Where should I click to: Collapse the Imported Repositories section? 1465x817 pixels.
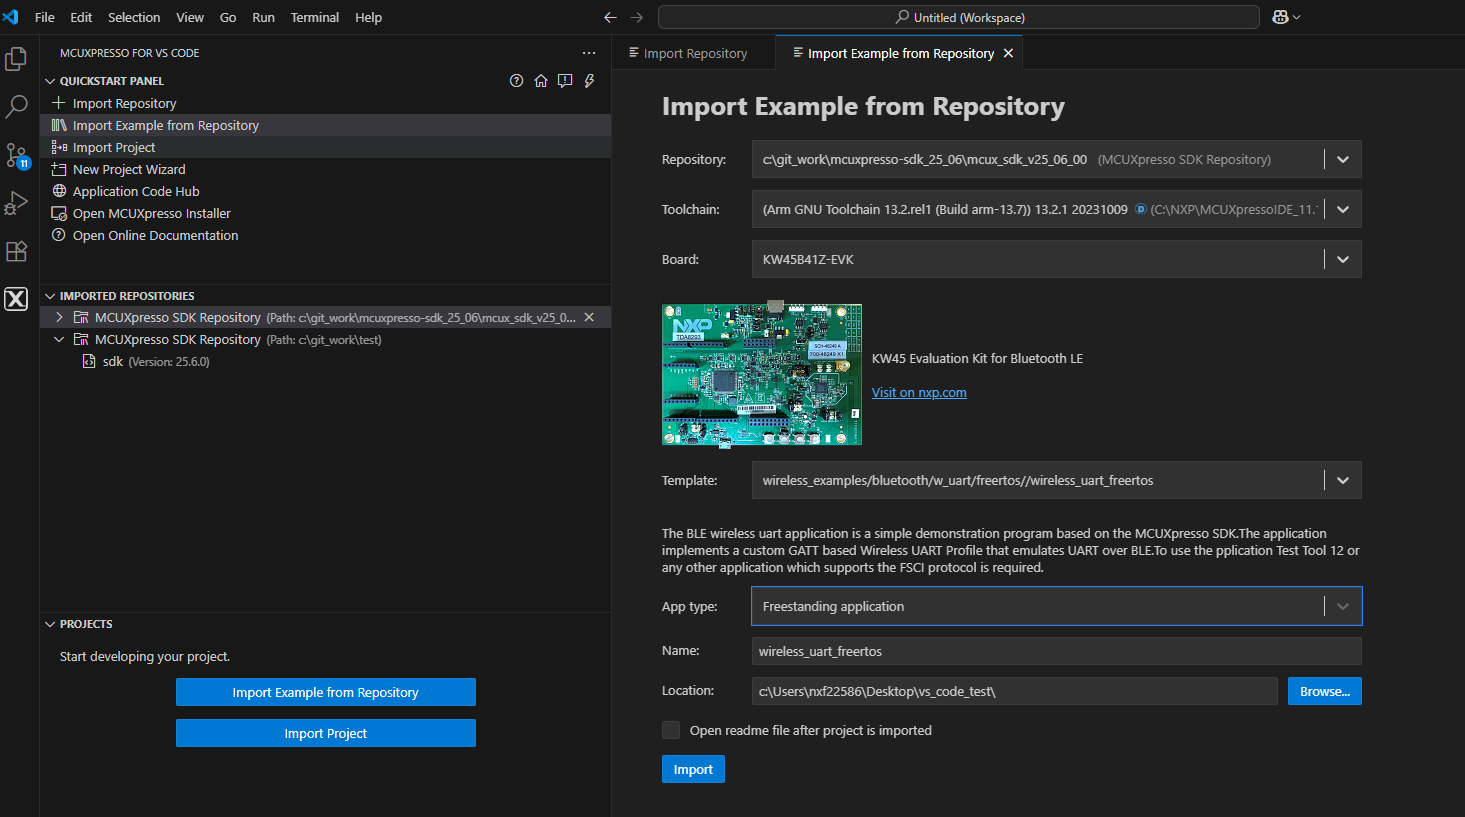pyautogui.click(x=50, y=295)
